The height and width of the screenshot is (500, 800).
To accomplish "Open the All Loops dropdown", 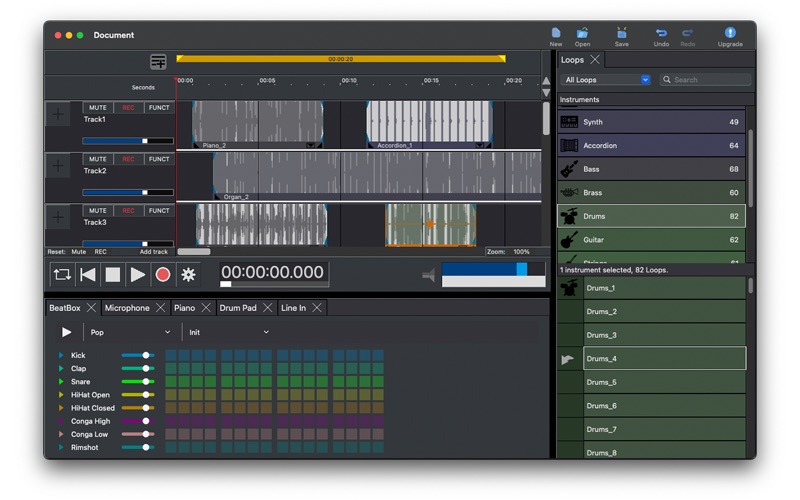I will point(606,80).
